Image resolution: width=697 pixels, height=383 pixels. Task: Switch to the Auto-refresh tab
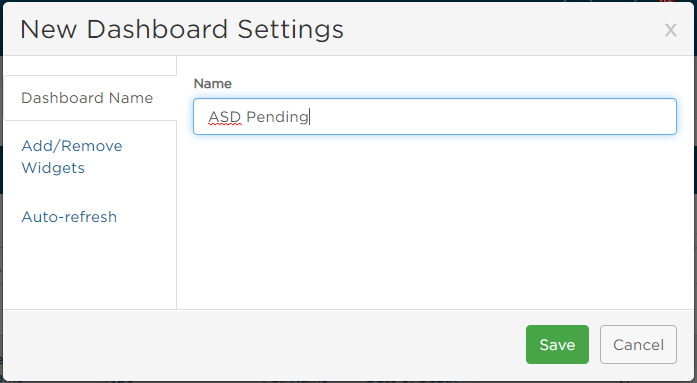(x=69, y=217)
